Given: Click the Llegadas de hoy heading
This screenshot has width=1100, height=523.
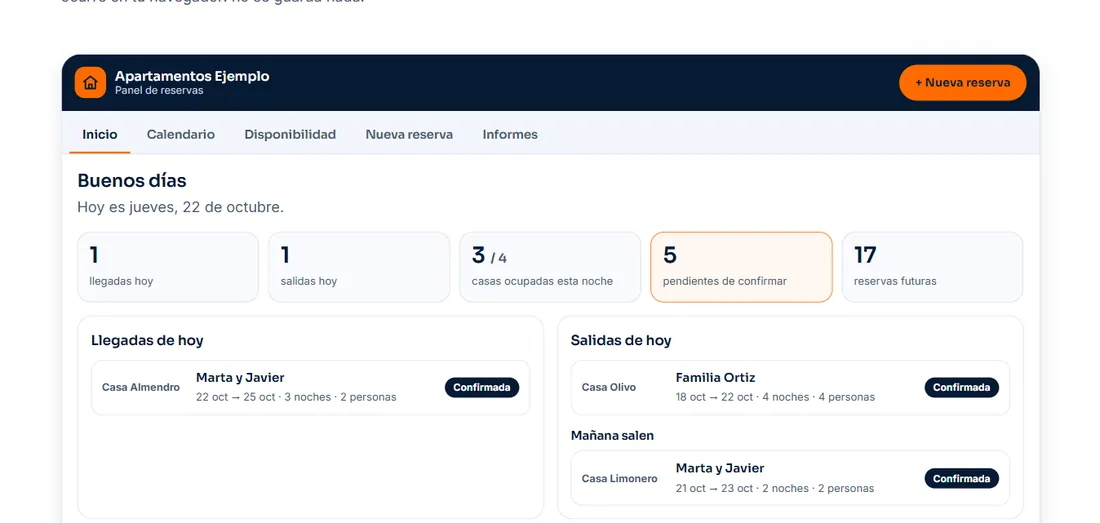Looking at the screenshot, I should (x=147, y=341).
